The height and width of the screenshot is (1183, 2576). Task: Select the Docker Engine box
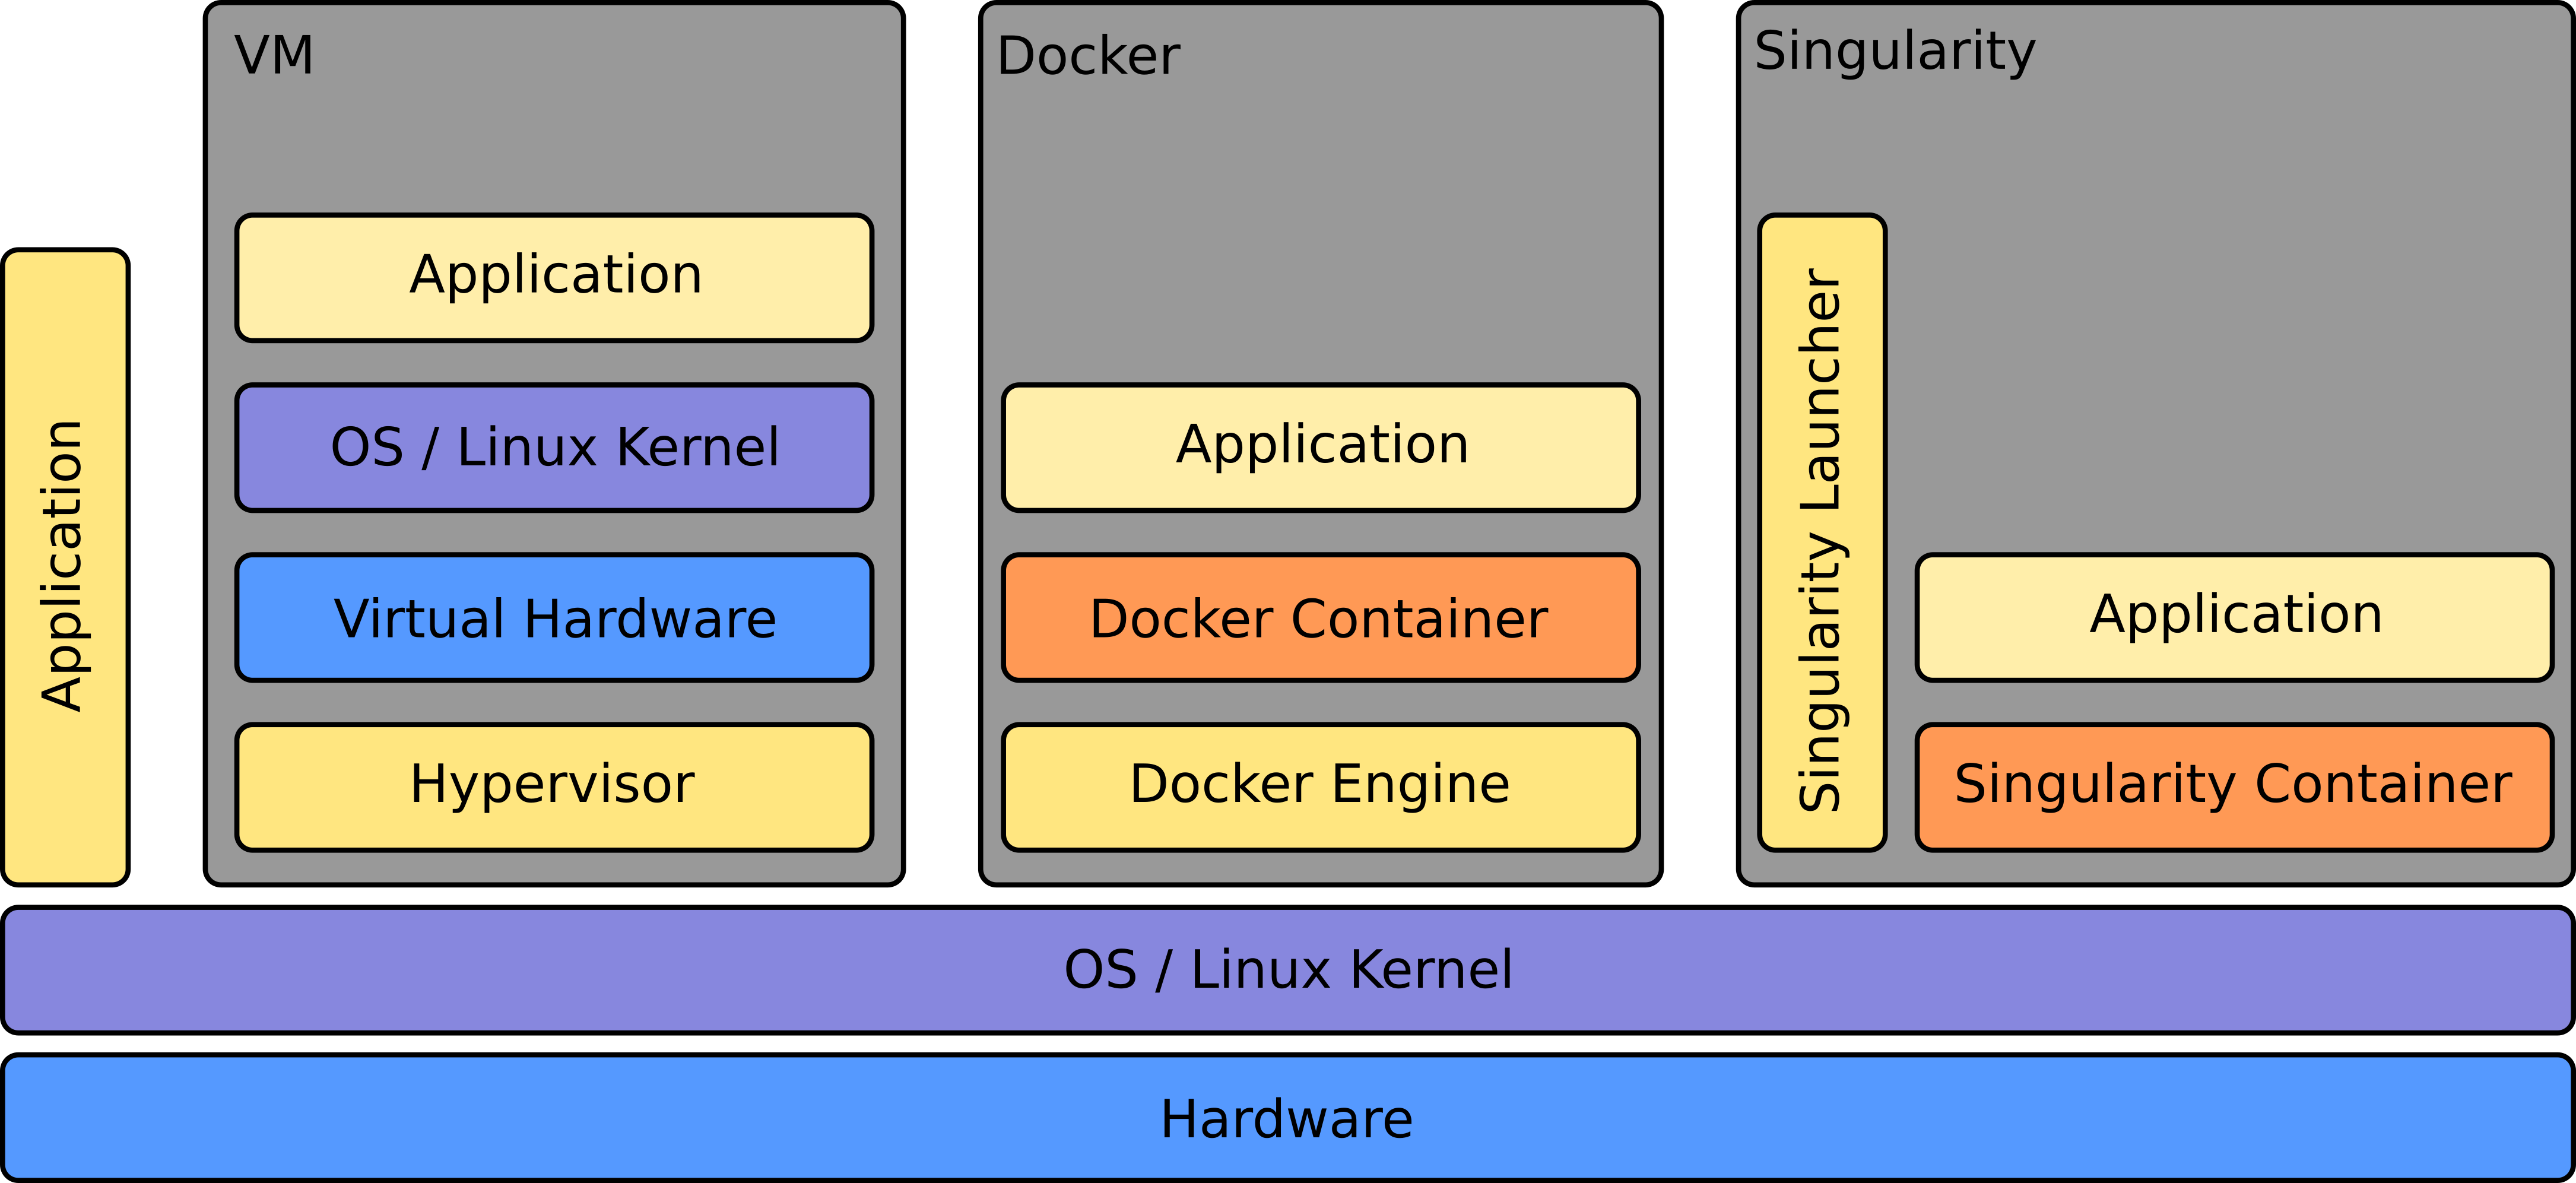pyautogui.click(x=1321, y=788)
